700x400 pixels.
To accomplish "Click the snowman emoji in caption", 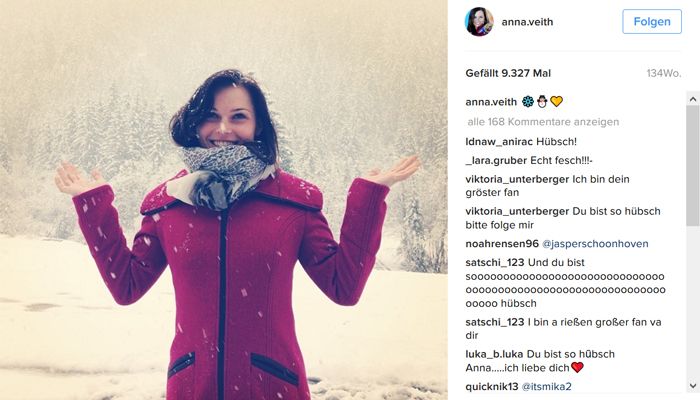I will click(x=542, y=102).
